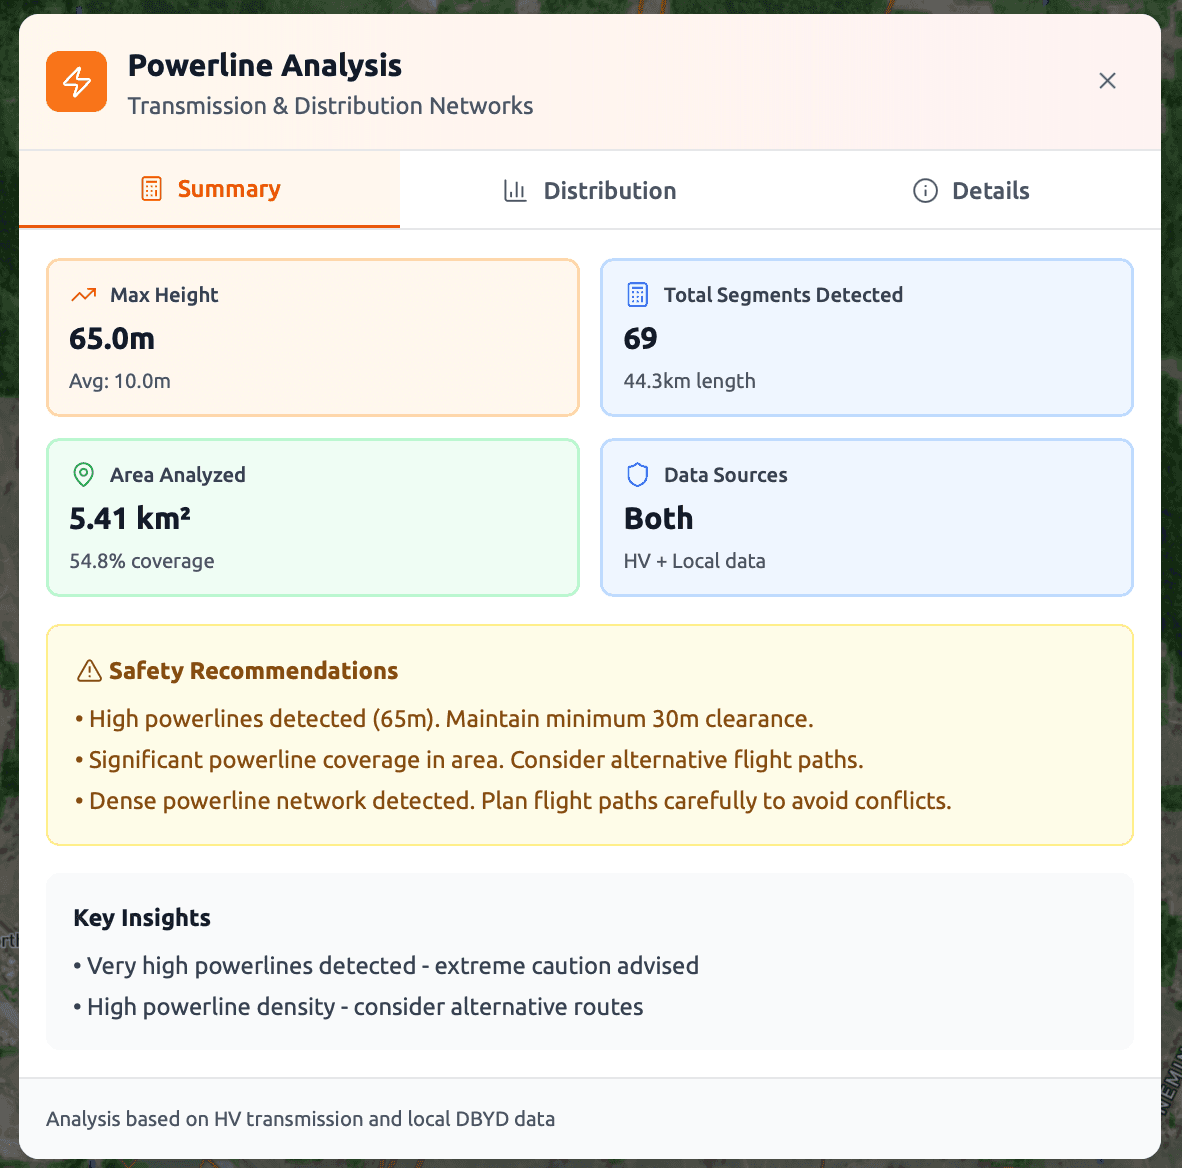The width and height of the screenshot is (1182, 1168).
Task: Click the location pin icon beside Area Analyzed
Action: [x=84, y=474]
